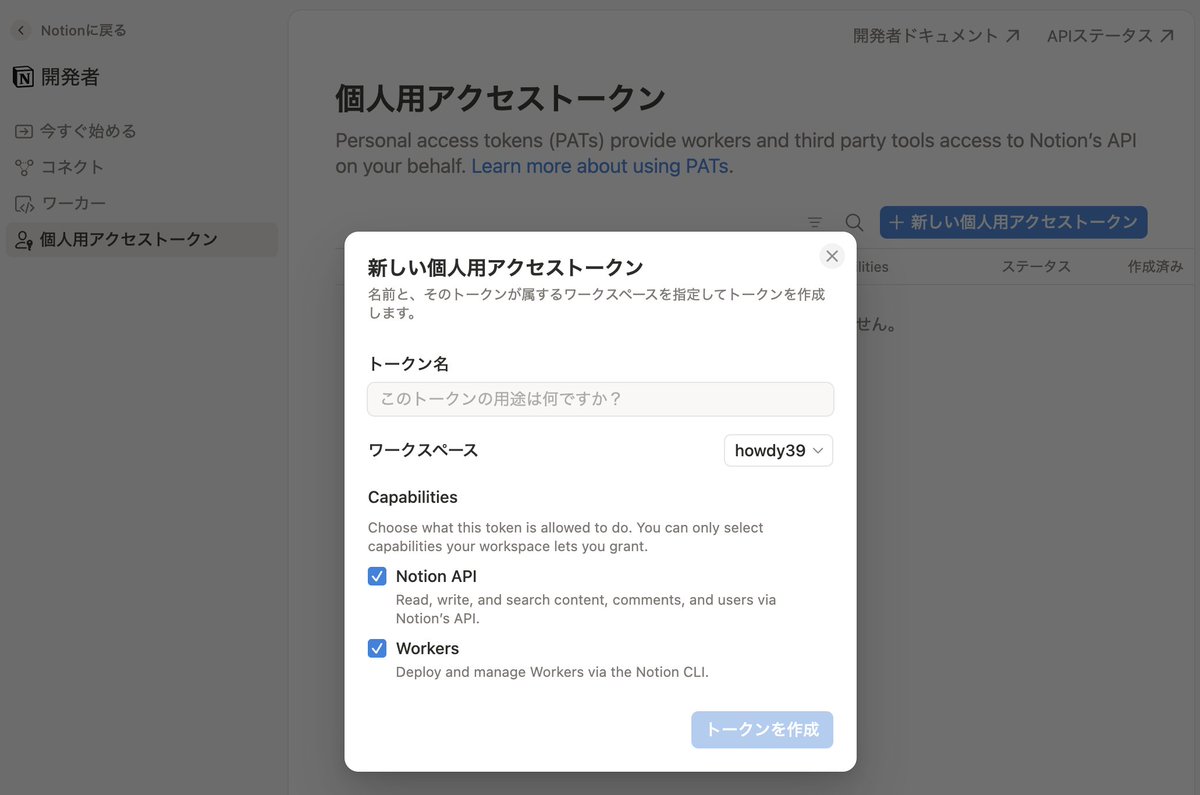Click the 今すぐ始める arrow icon in sidebar
This screenshot has width=1200, height=795.
coord(24,131)
